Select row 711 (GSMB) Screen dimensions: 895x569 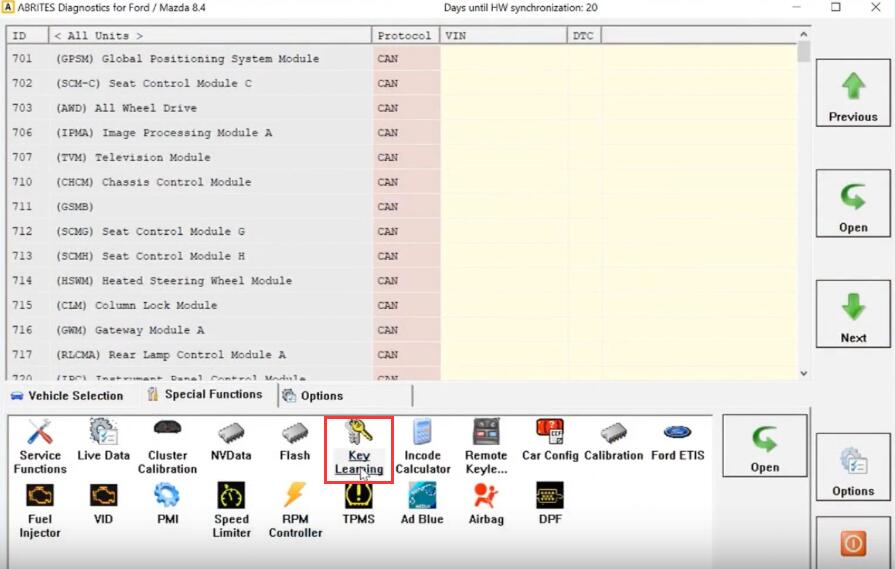pos(402,207)
